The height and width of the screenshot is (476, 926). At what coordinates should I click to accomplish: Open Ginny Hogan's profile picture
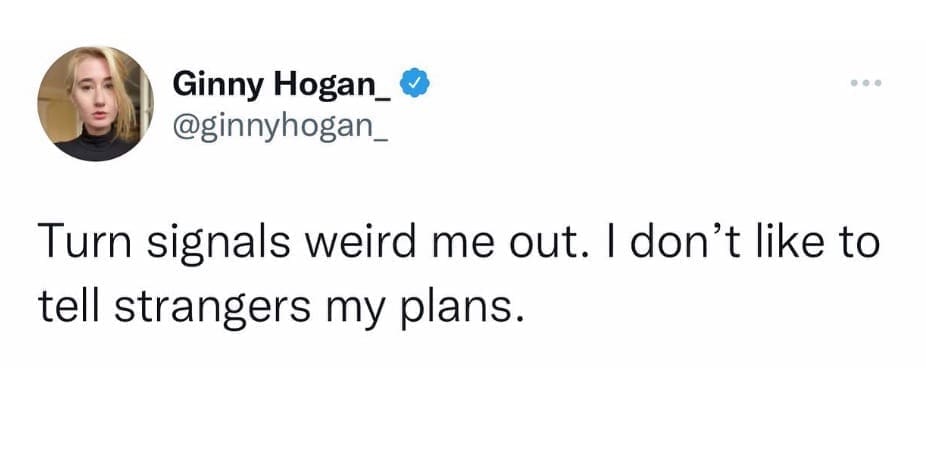[x=95, y=104]
